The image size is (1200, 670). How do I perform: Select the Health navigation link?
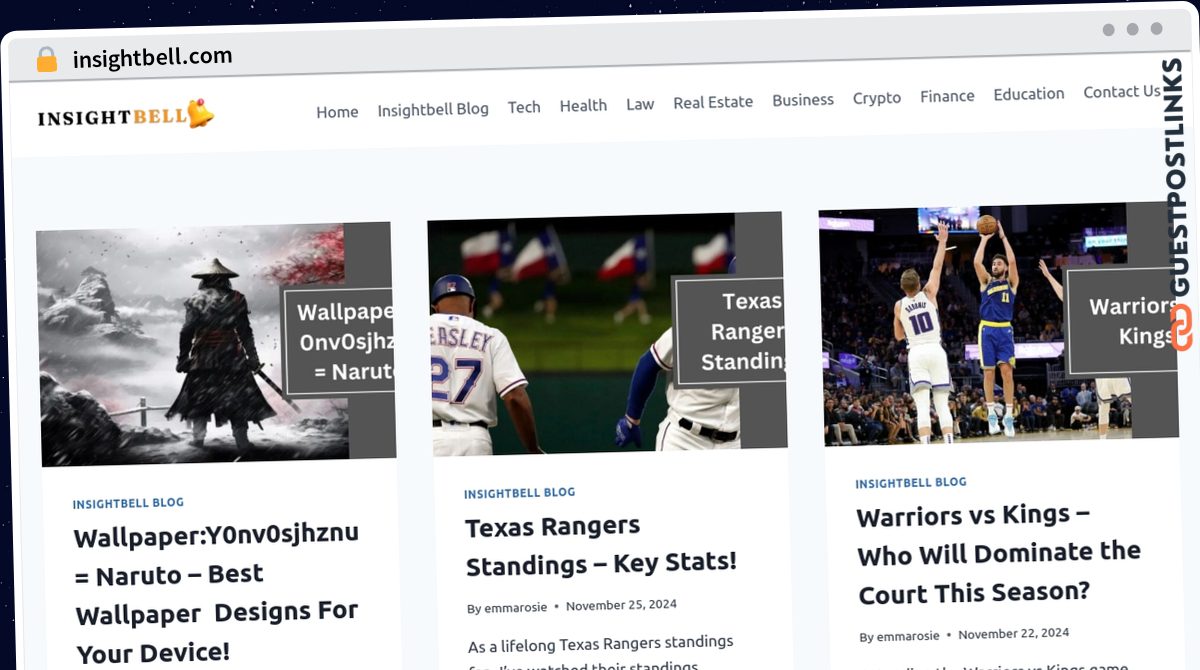(x=583, y=105)
